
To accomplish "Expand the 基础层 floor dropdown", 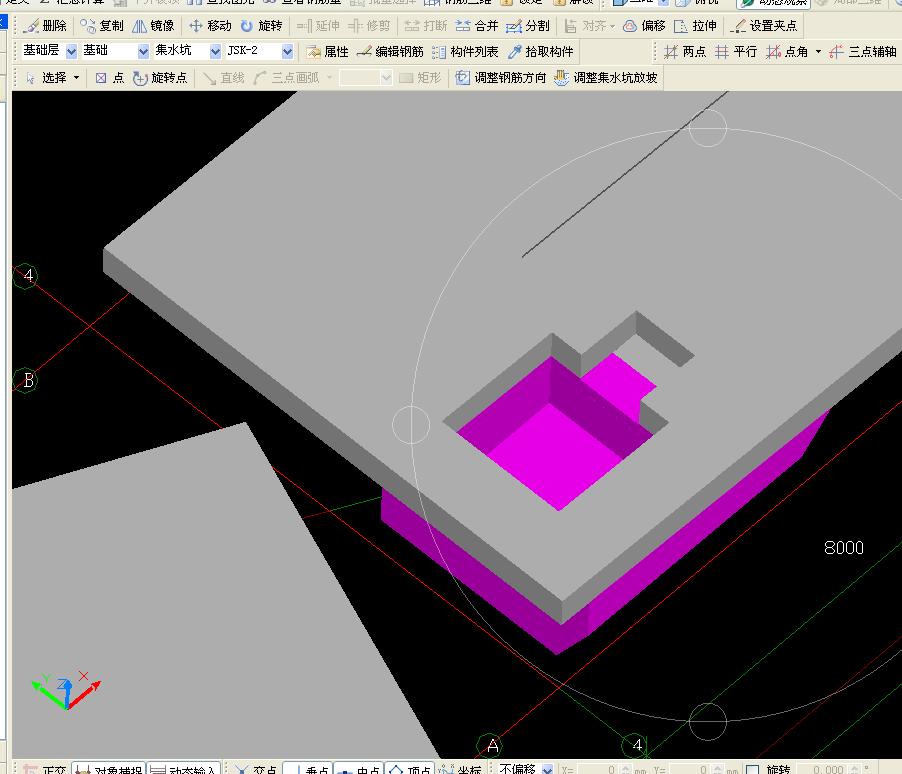I will [x=71, y=52].
